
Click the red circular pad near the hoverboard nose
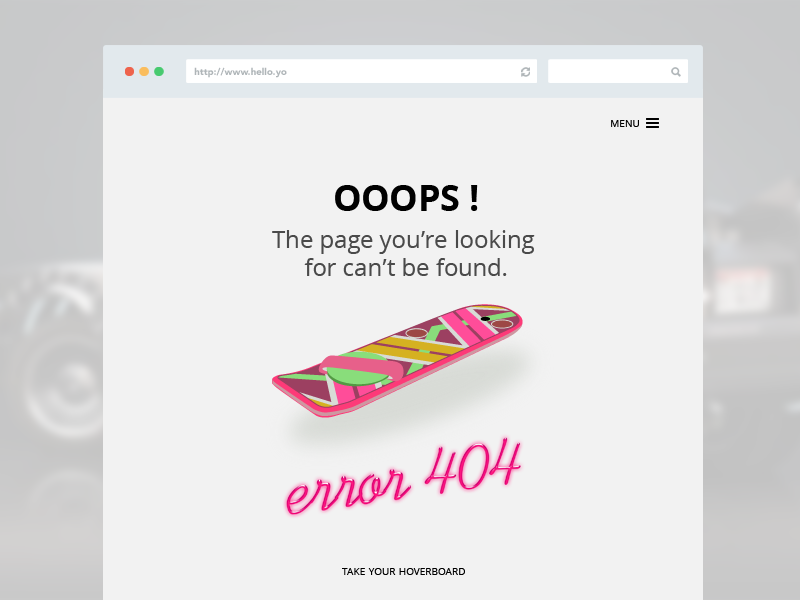(502, 324)
